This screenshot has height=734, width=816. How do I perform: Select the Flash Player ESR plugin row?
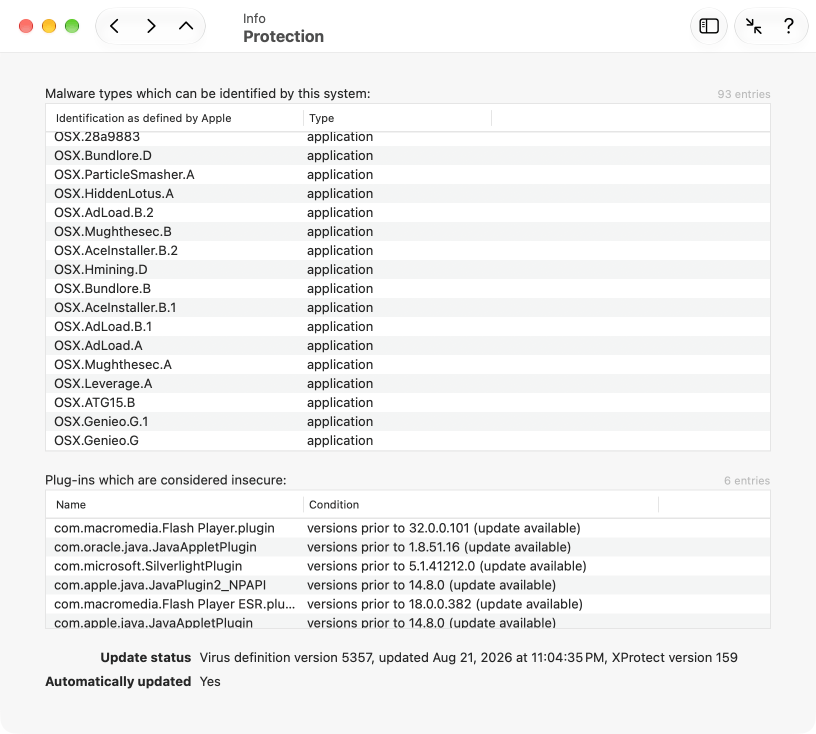pyautogui.click(x=408, y=604)
